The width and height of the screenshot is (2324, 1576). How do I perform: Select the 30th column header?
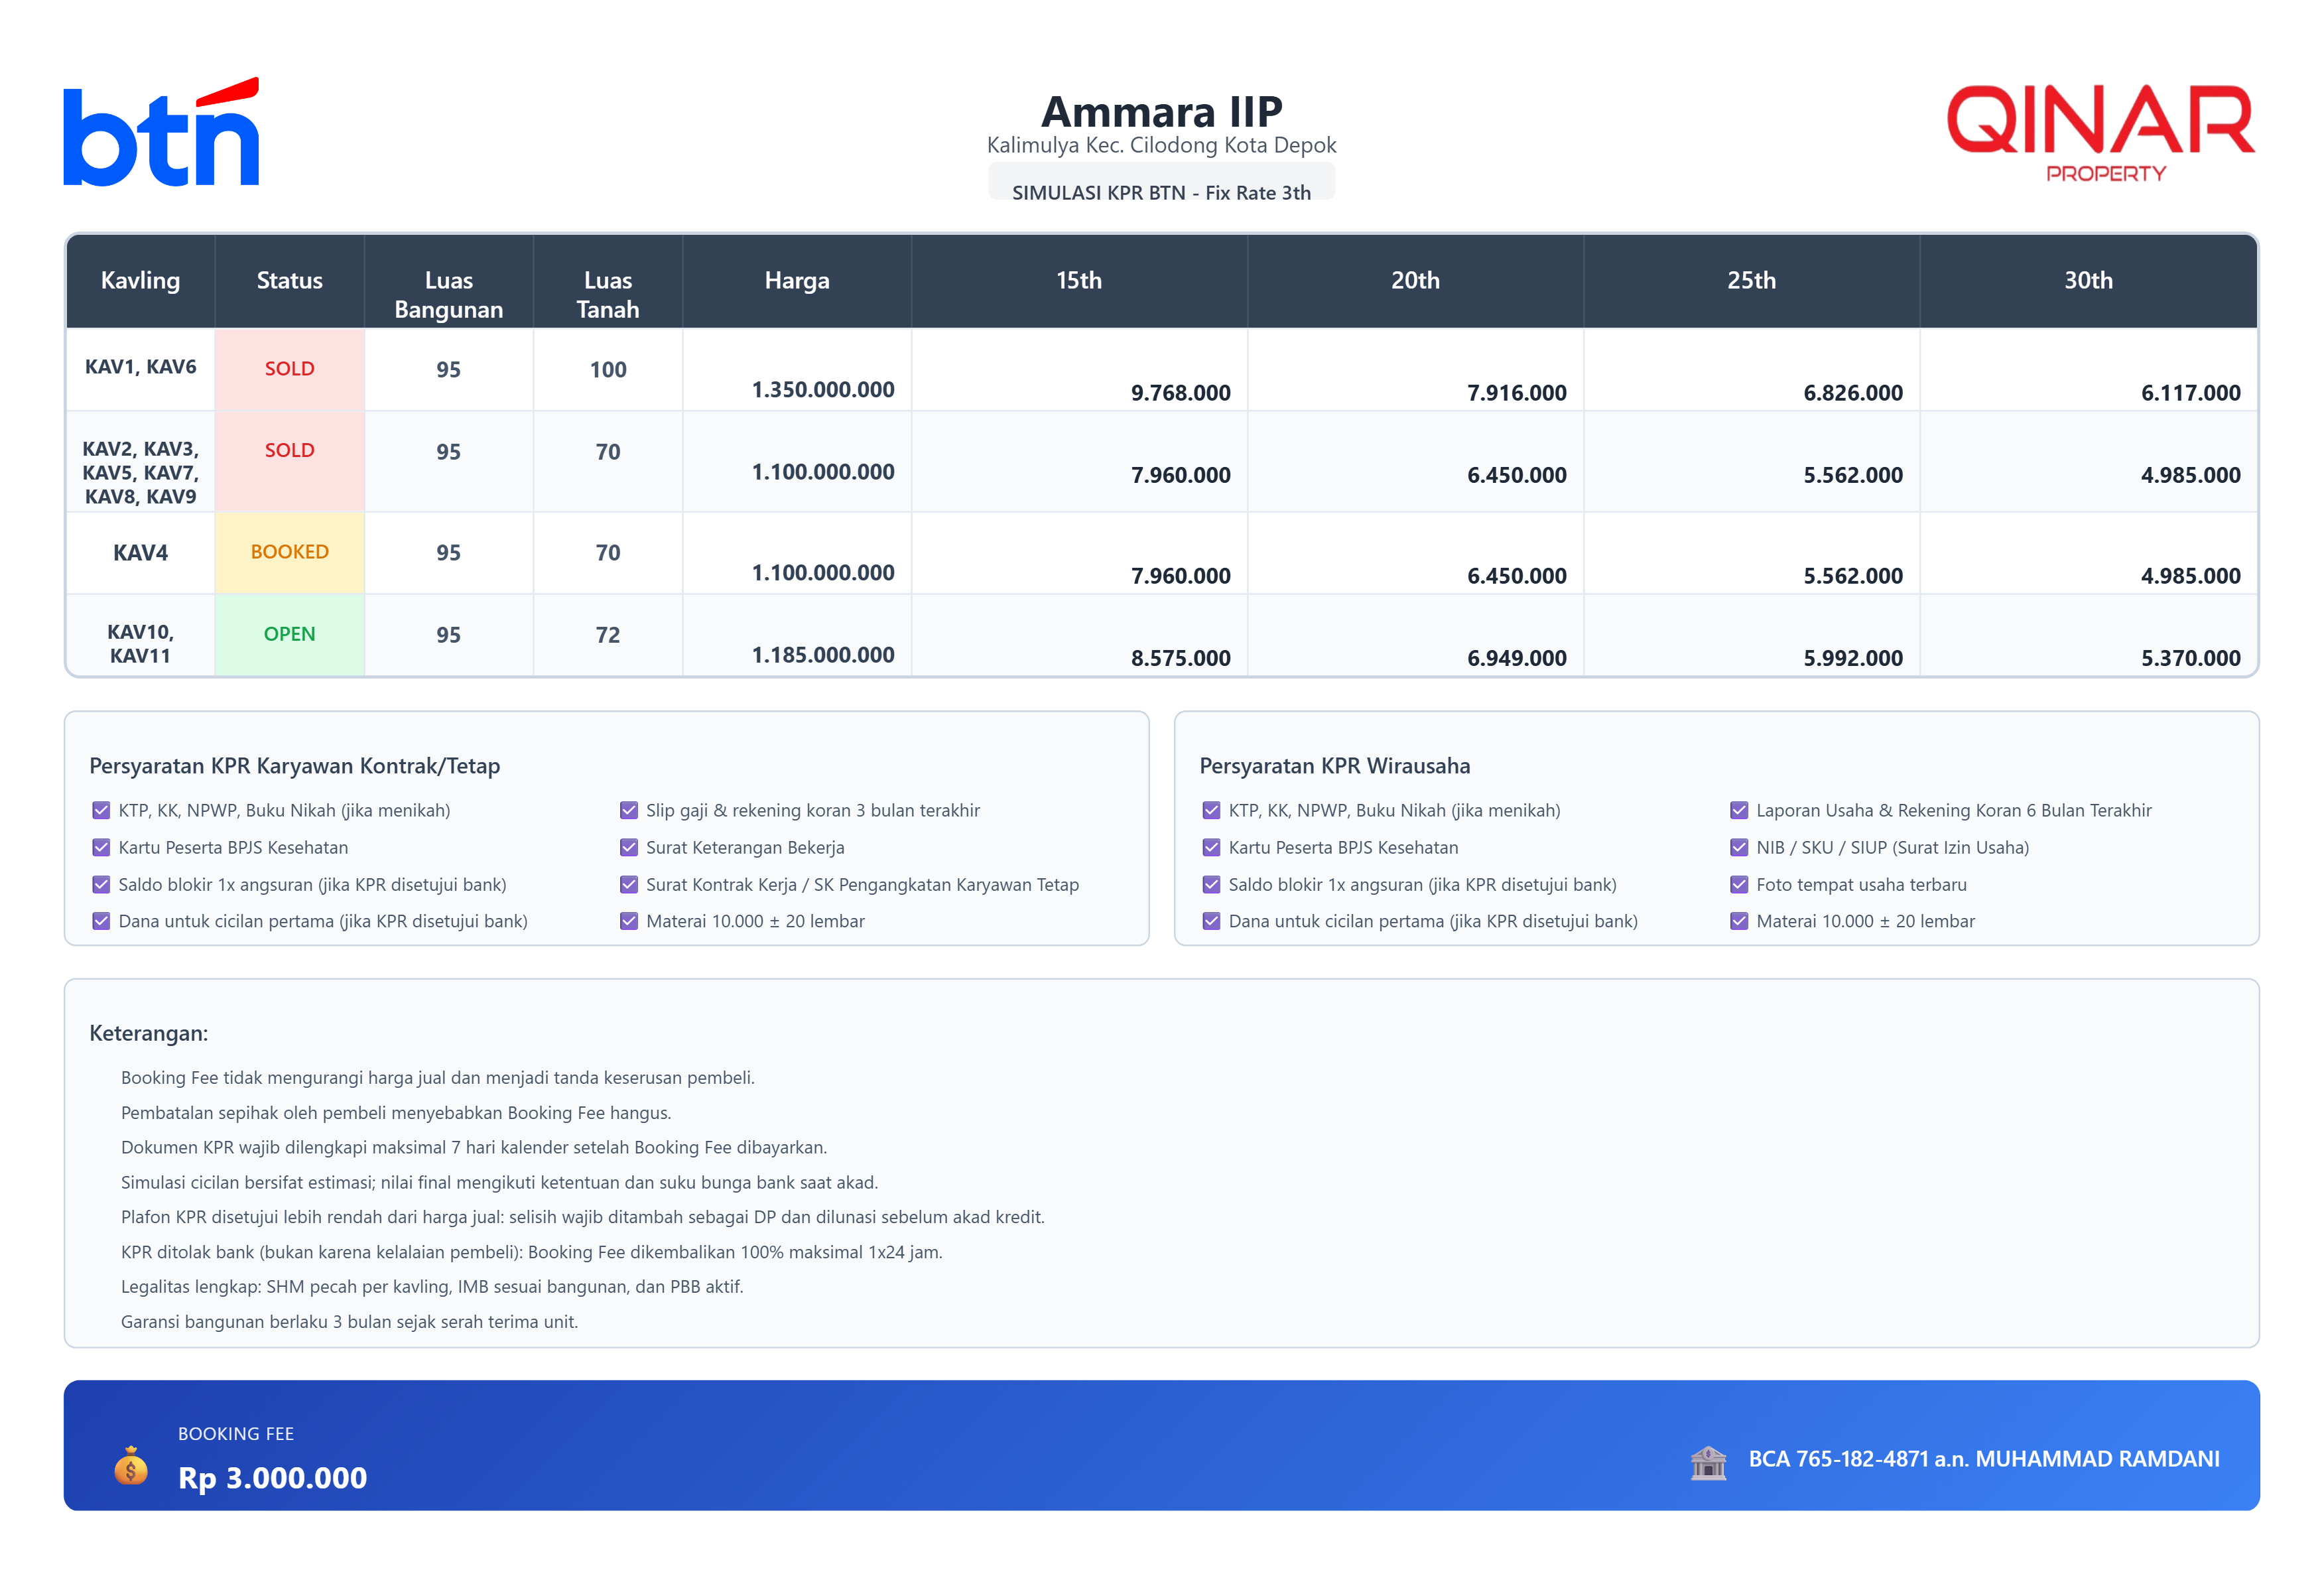2088,280
